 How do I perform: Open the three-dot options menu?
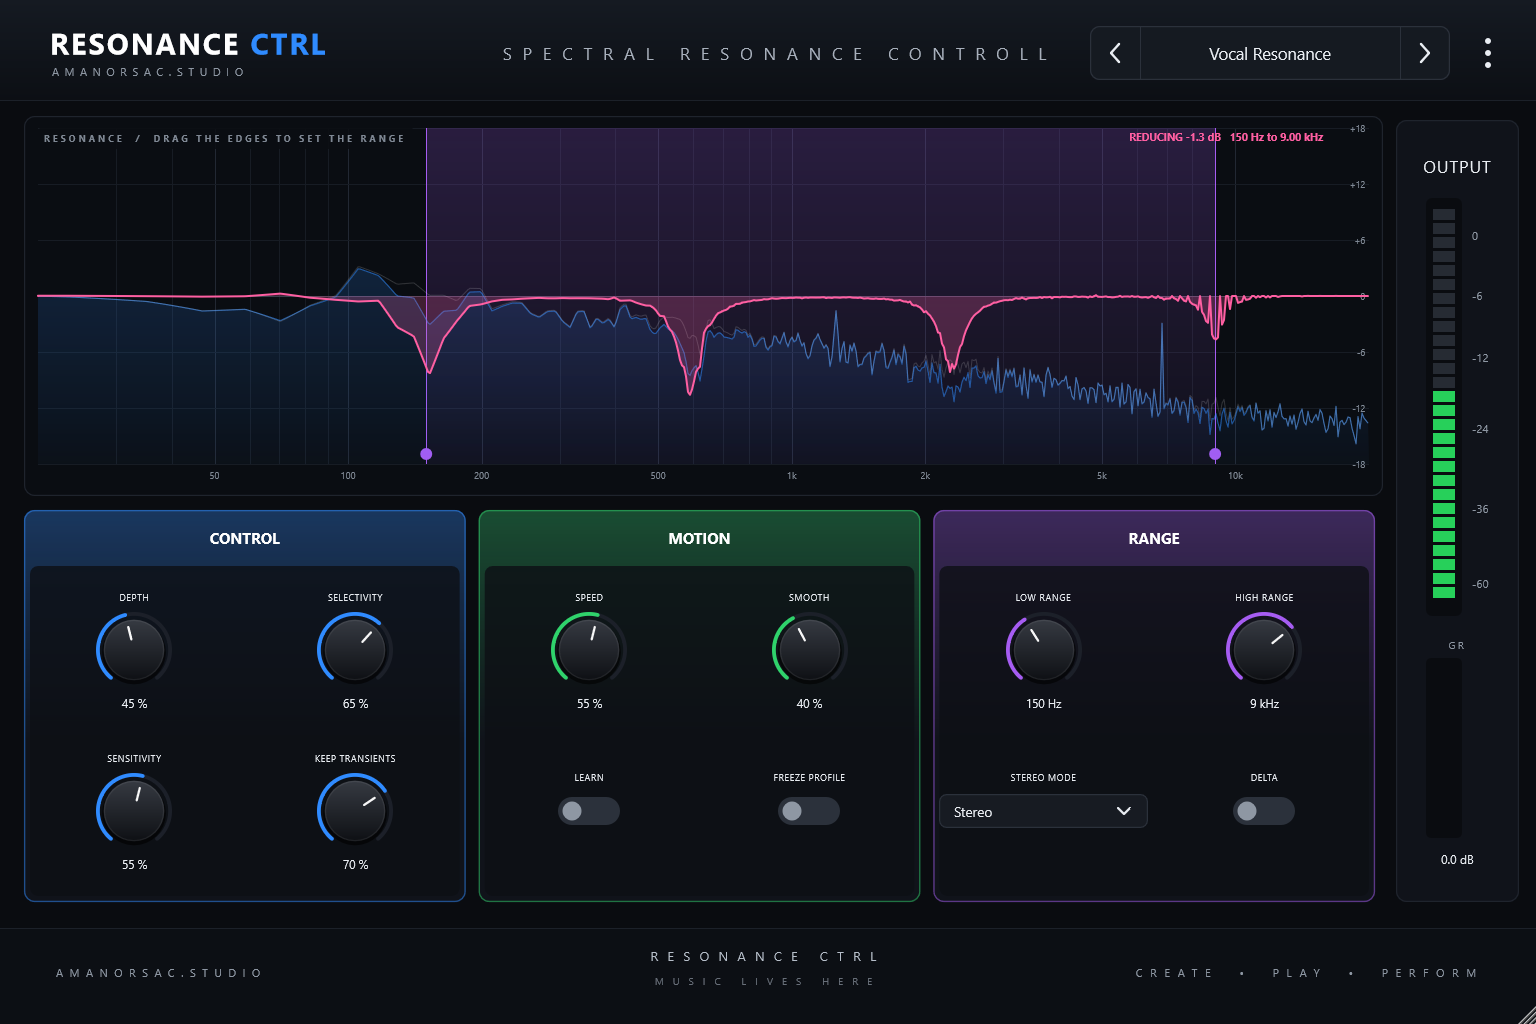tap(1488, 53)
